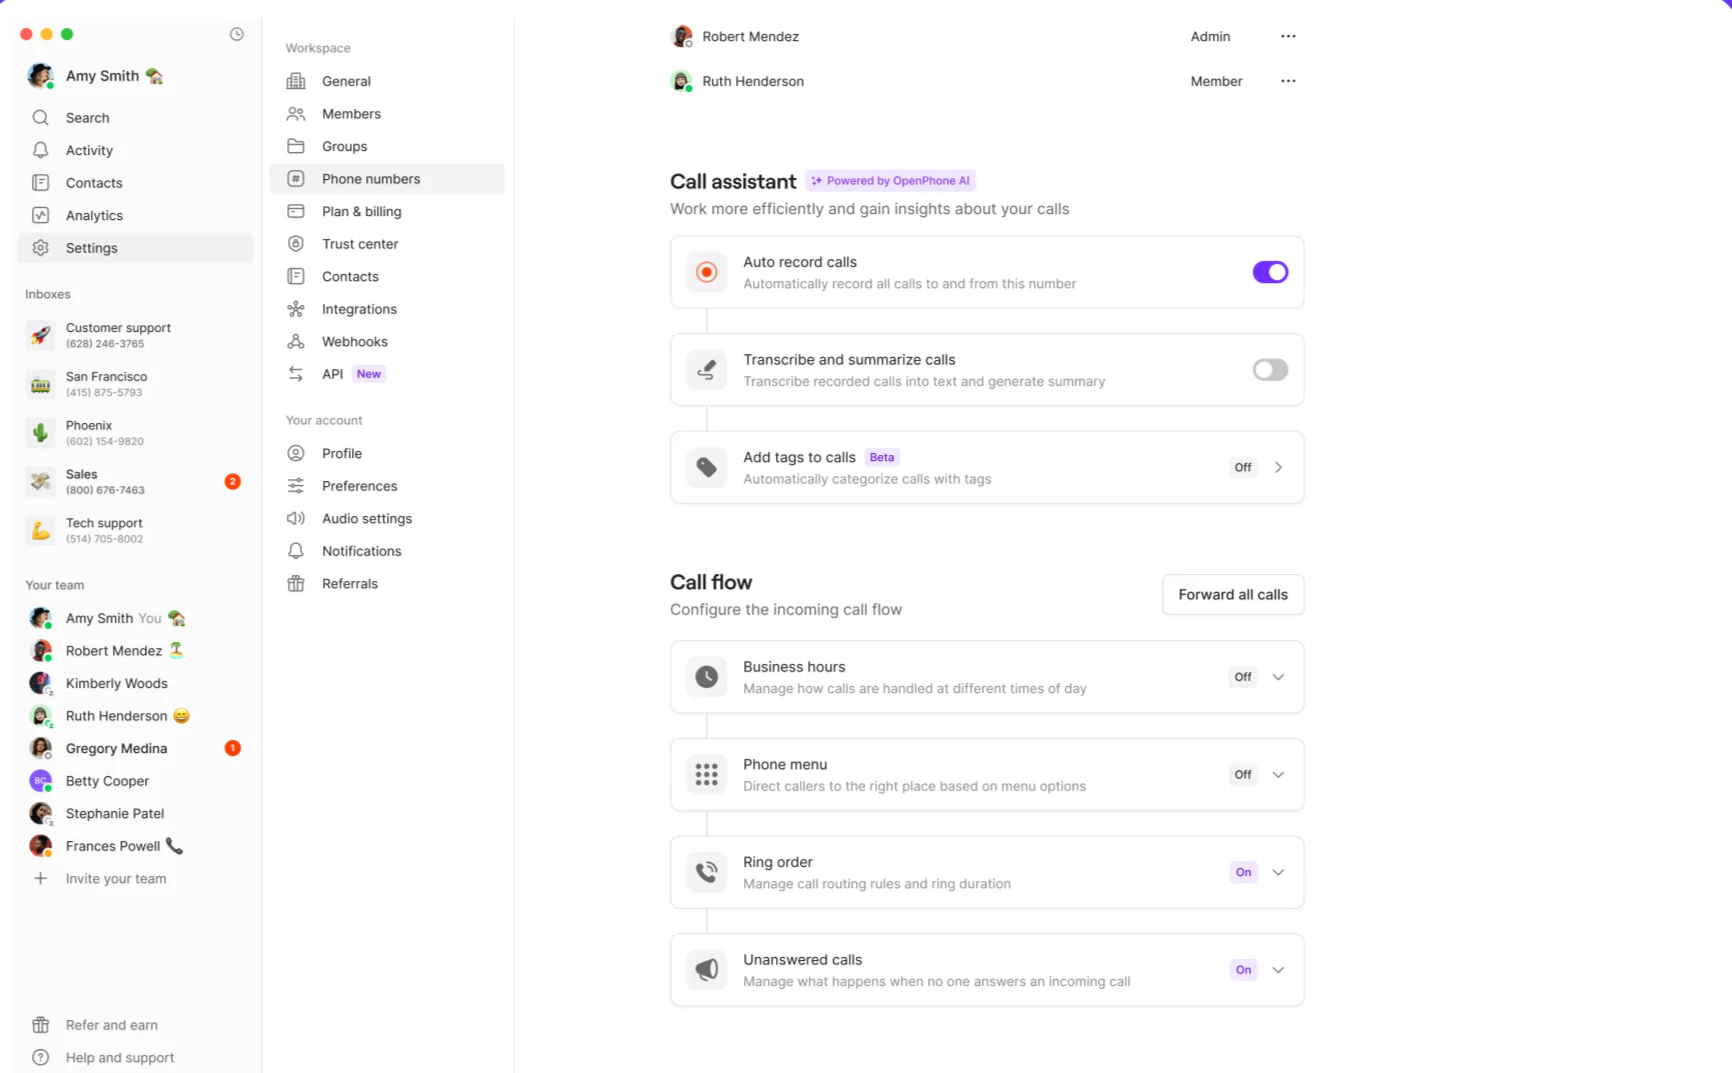This screenshot has width=1732, height=1073.
Task: Open Kimberly Woods in Your team
Action: [x=135, y=684]
